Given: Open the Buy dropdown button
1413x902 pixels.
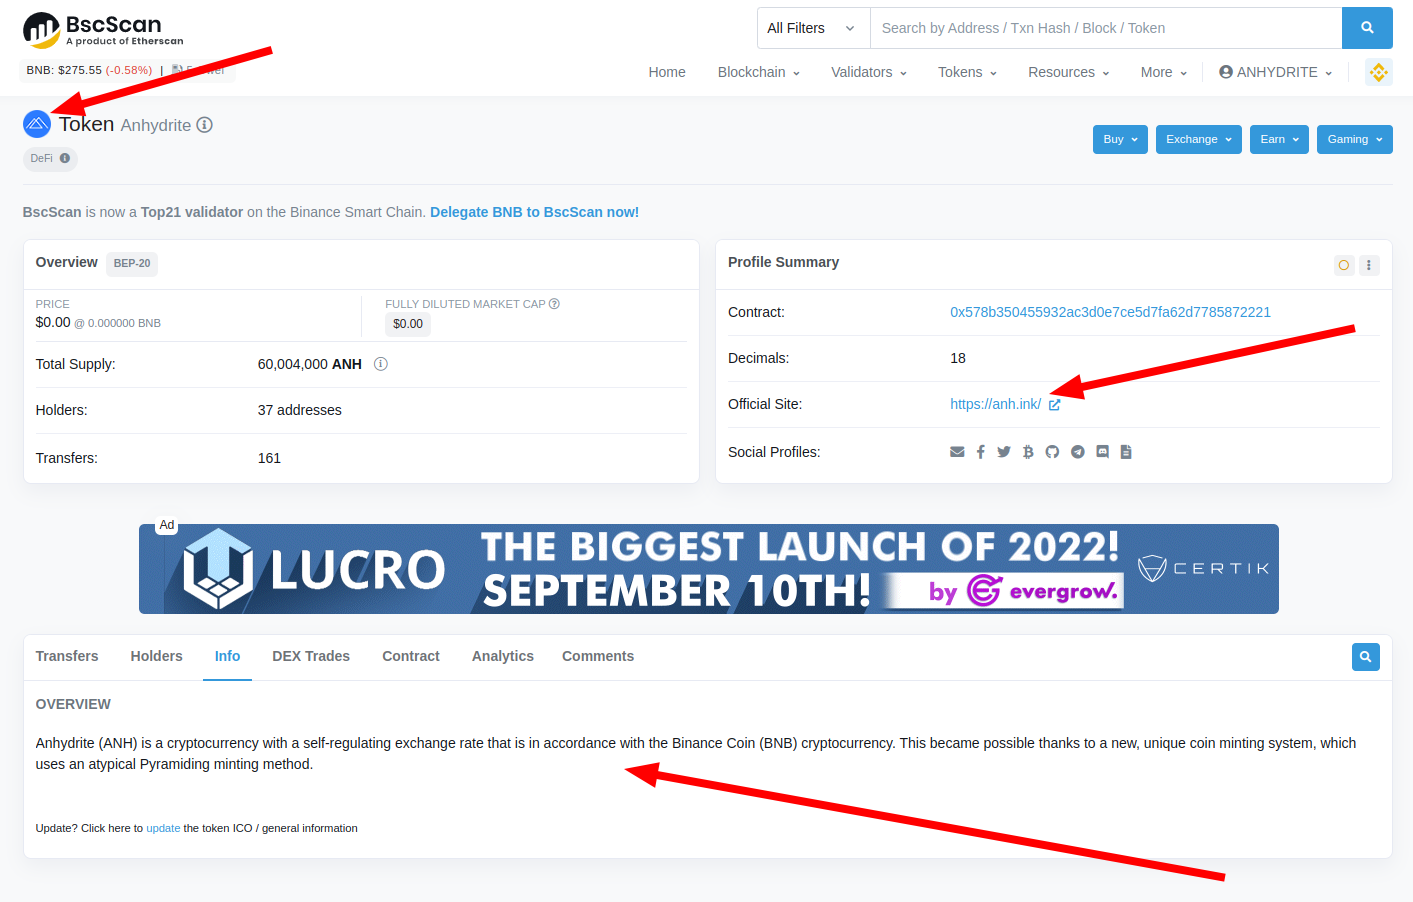Looking at the screenshot, I should pos(1120,139).
